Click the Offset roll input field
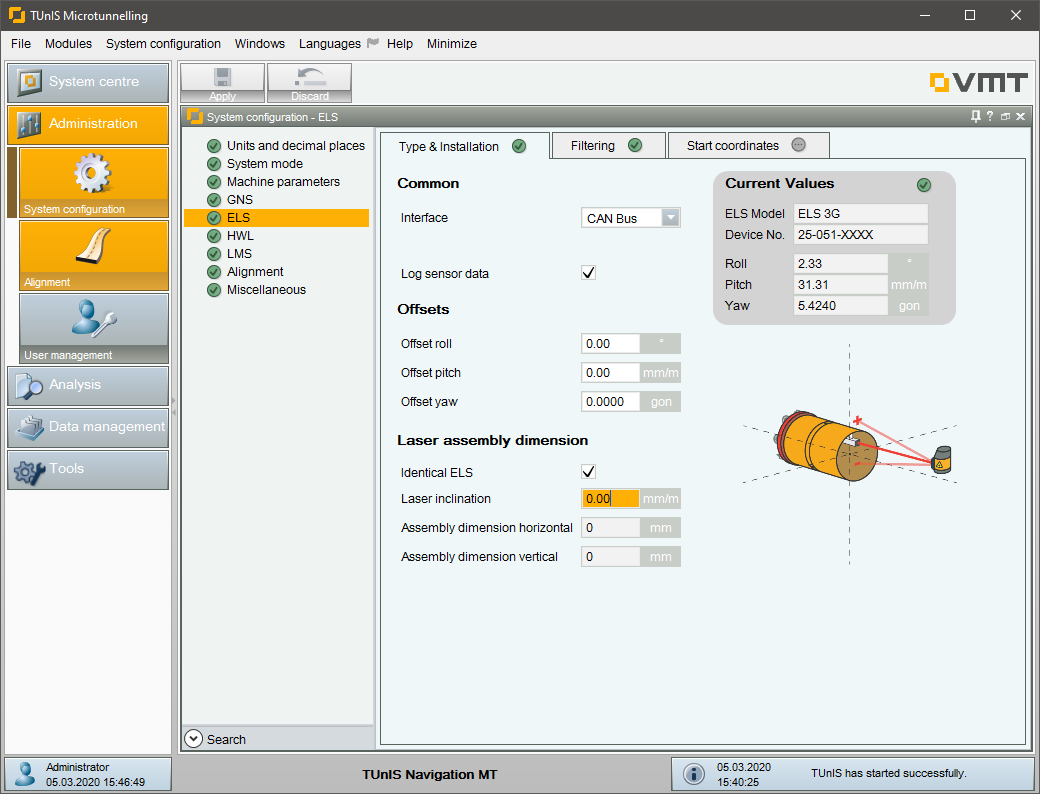The height and width of the screenshot is (794, 1040). [610, 344]
